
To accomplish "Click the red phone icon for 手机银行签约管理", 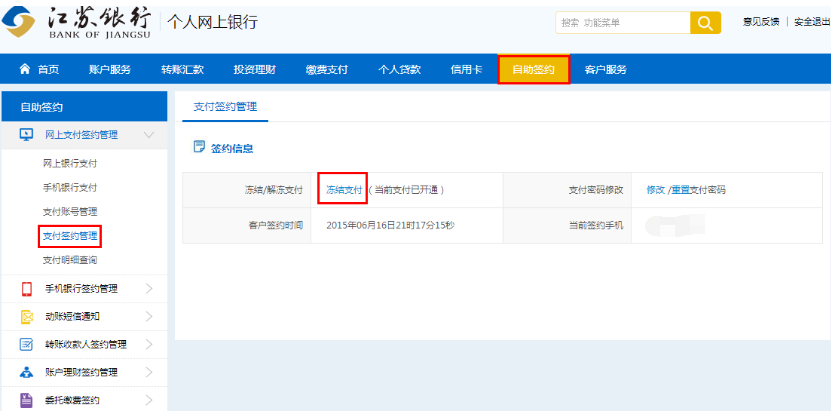I will point(27,289).
